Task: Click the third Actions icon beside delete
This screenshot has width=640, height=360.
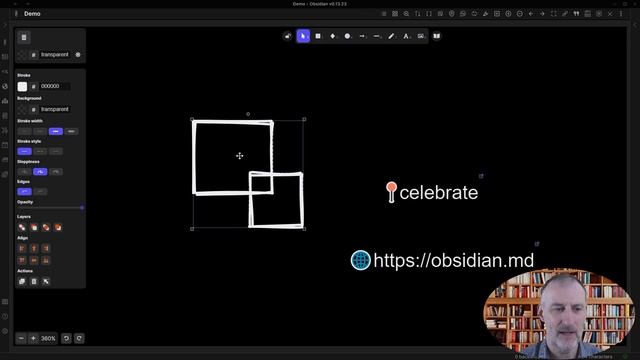Action: 46,281
